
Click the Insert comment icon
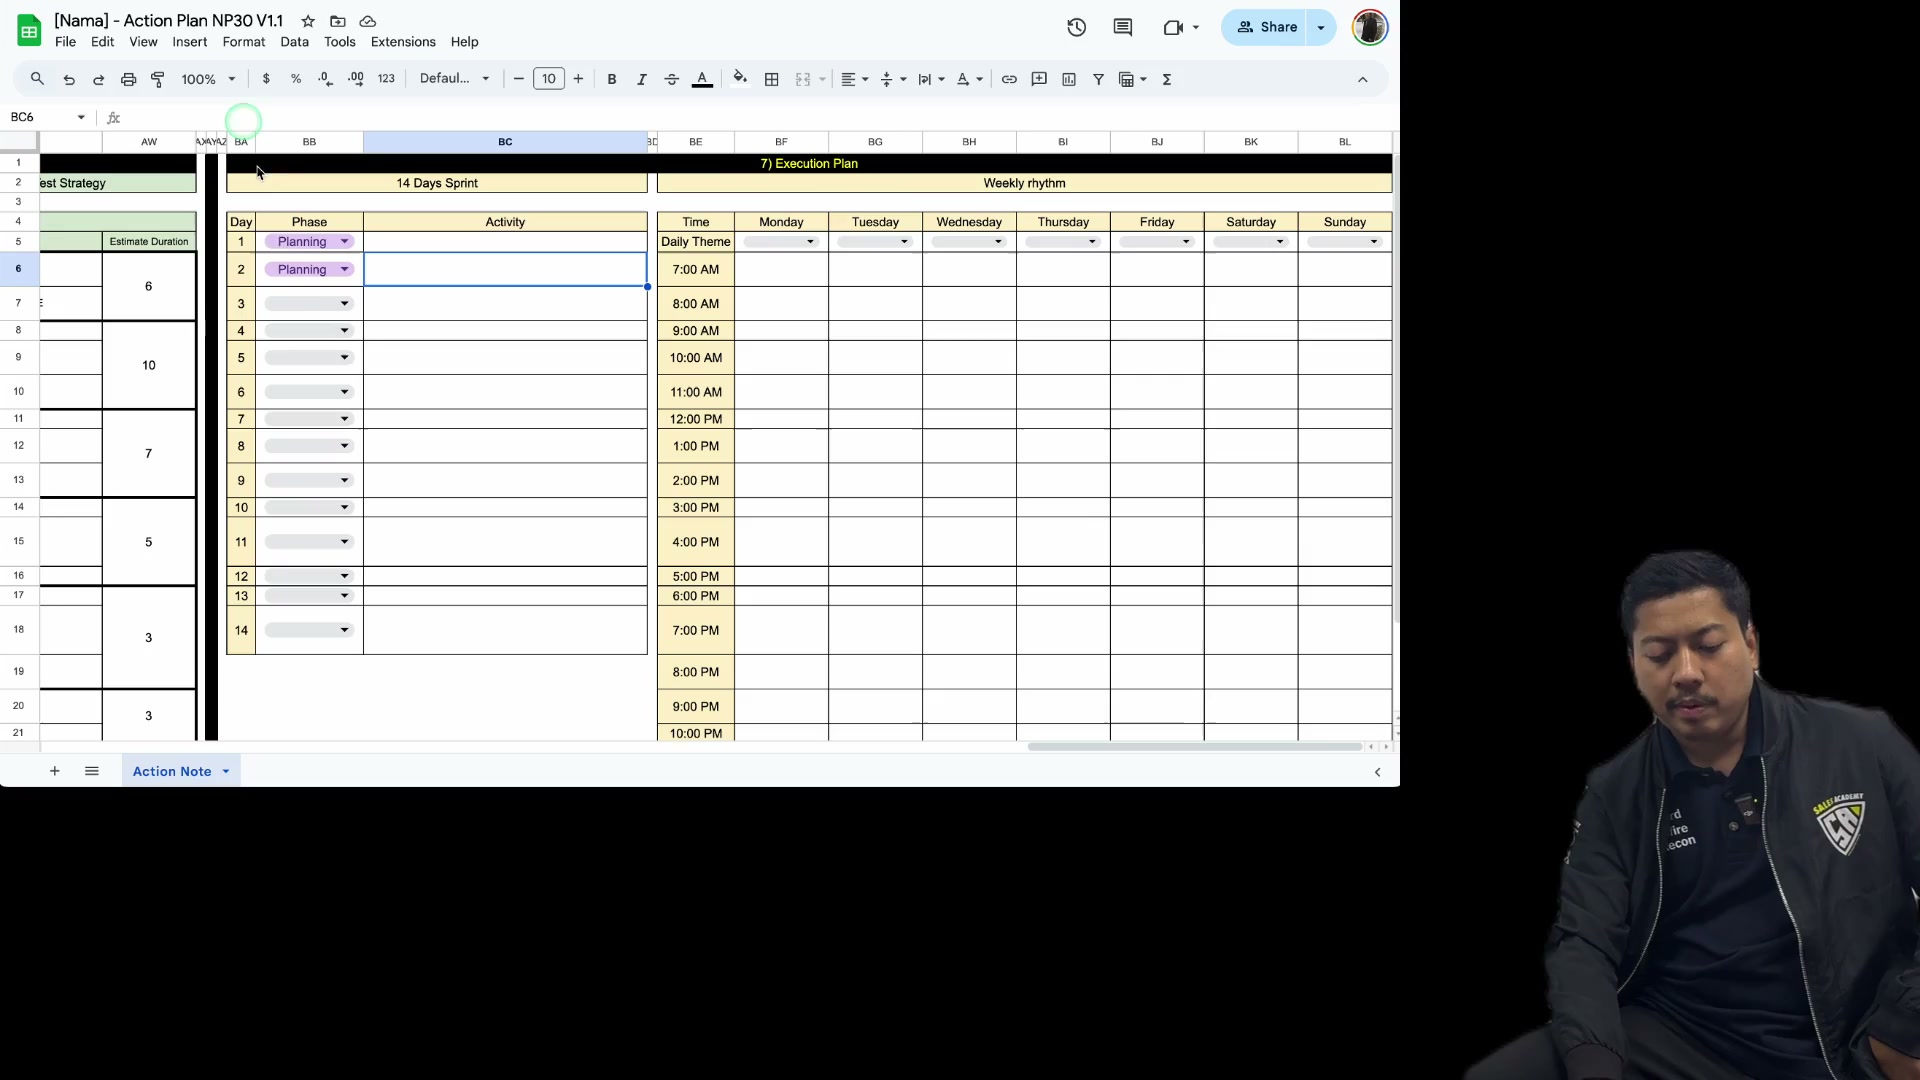click(x=1039, y=79)
